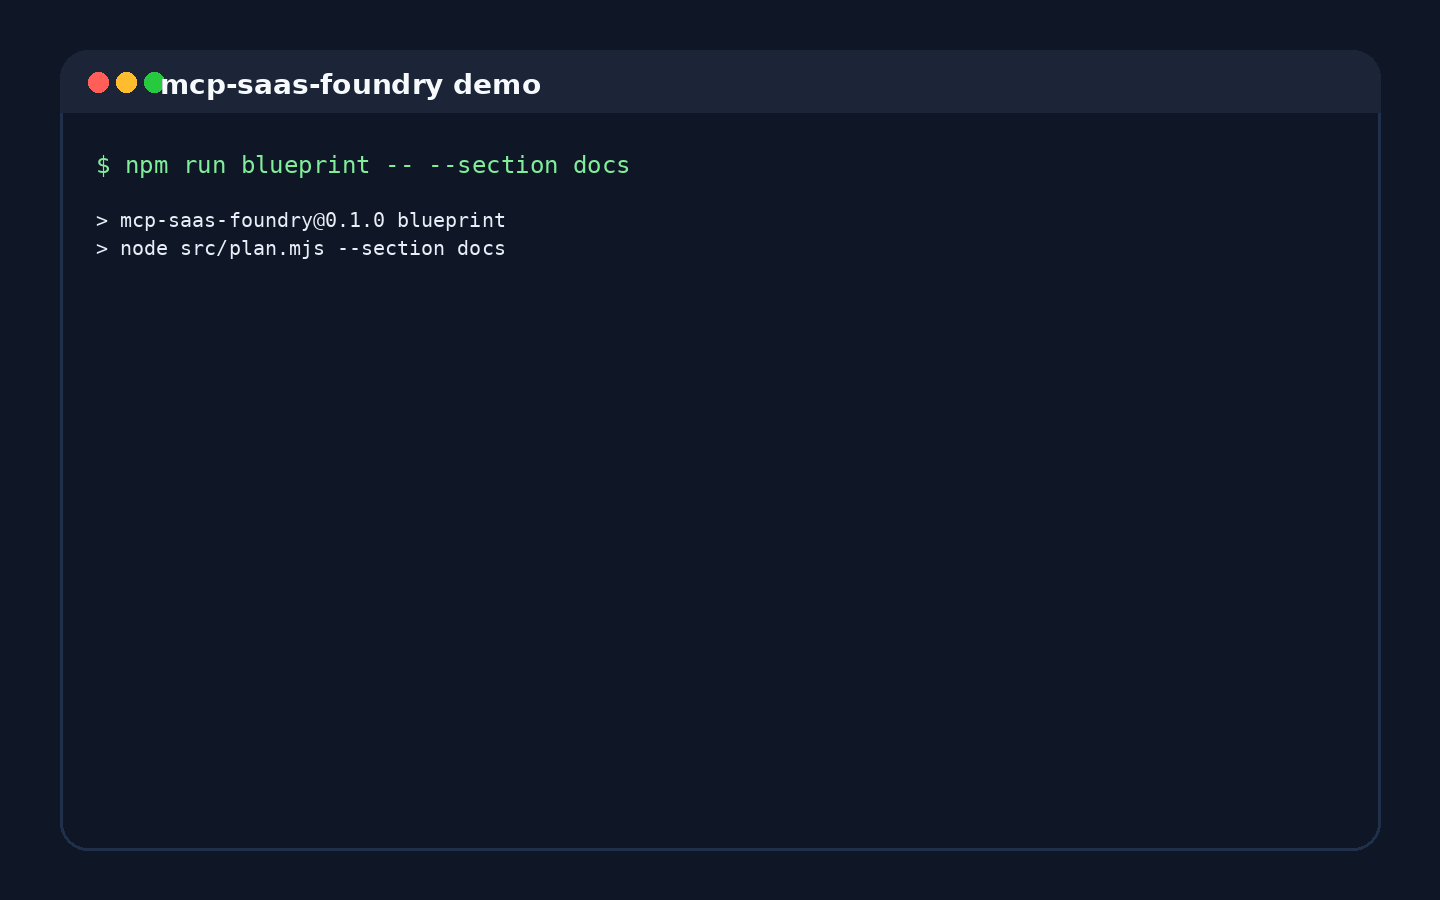Click the red close window dot

(x=98, y=82)
